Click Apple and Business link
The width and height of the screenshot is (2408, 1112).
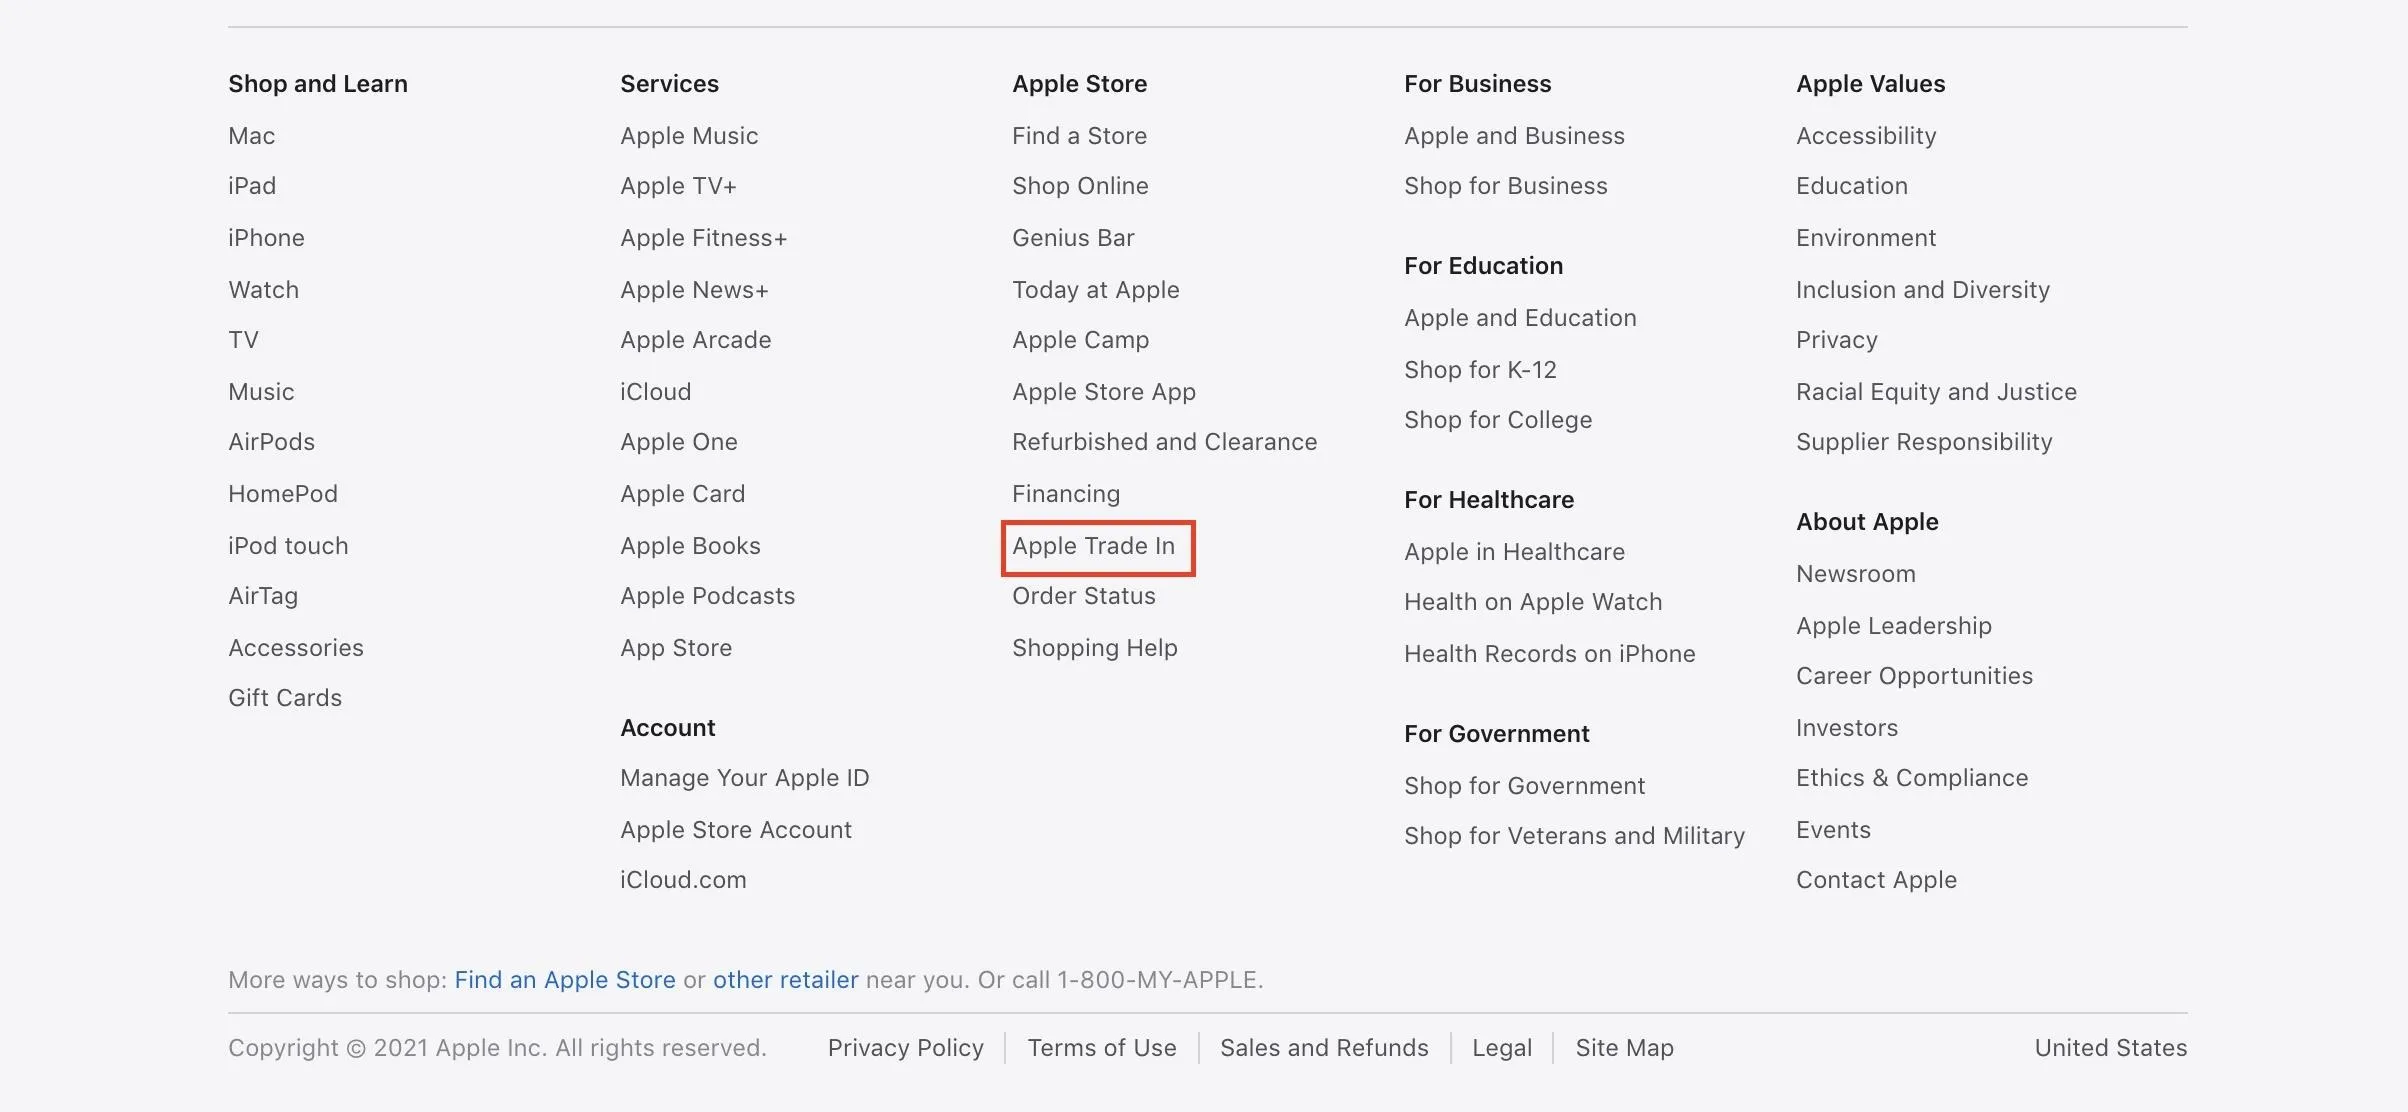click(x=1514, y=136)
